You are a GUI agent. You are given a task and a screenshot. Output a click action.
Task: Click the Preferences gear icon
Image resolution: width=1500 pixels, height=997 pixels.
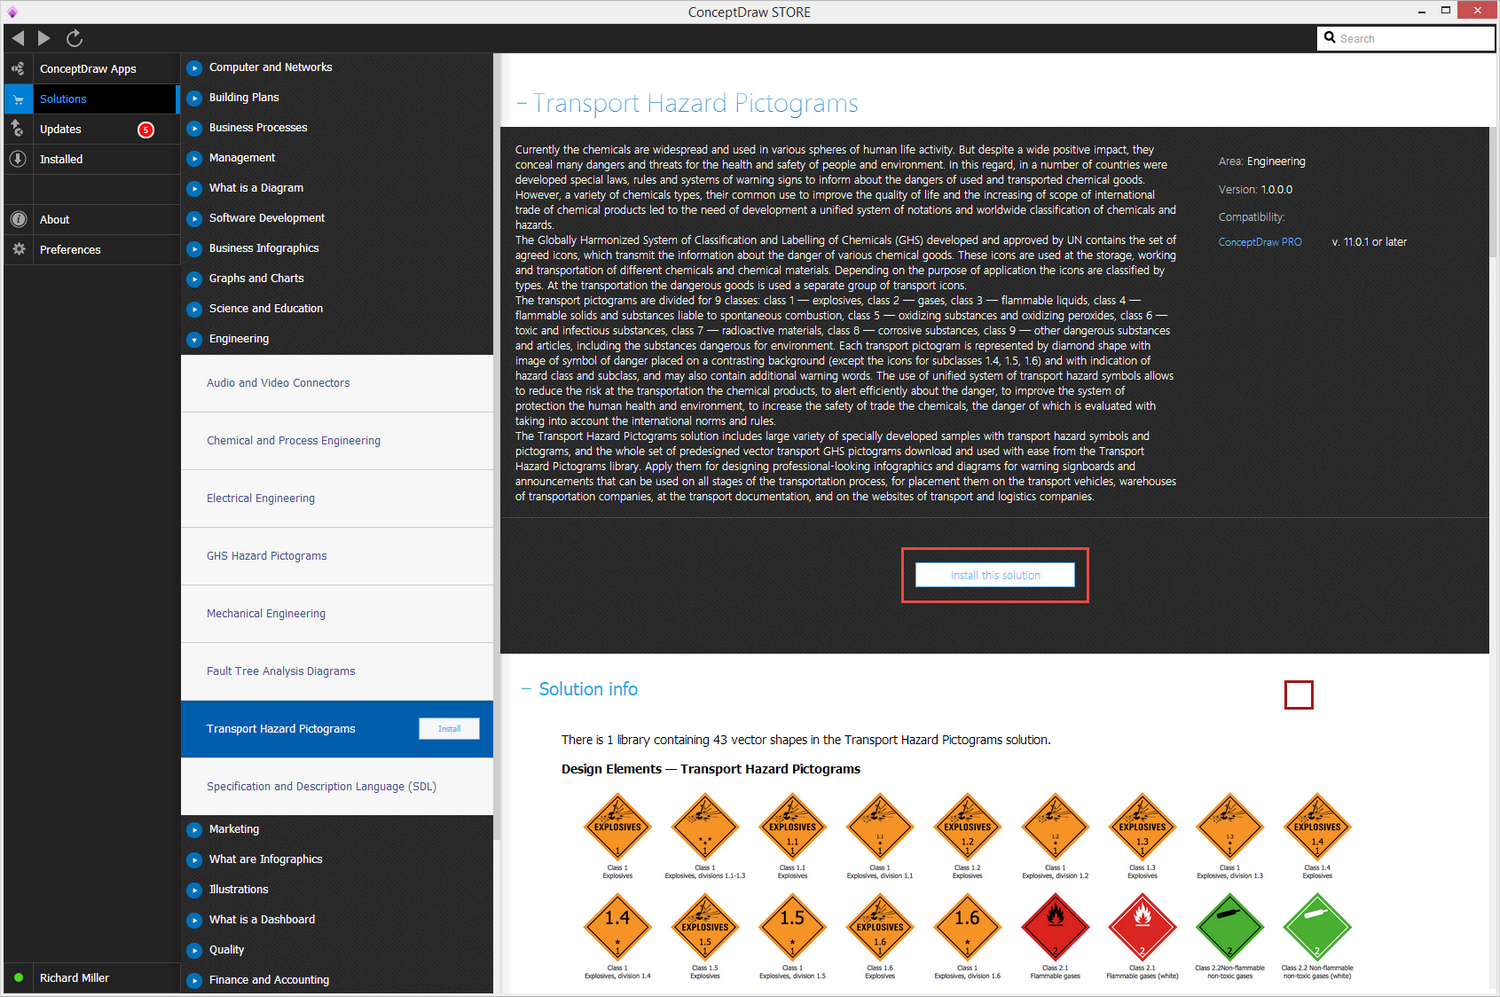[18, 249]
